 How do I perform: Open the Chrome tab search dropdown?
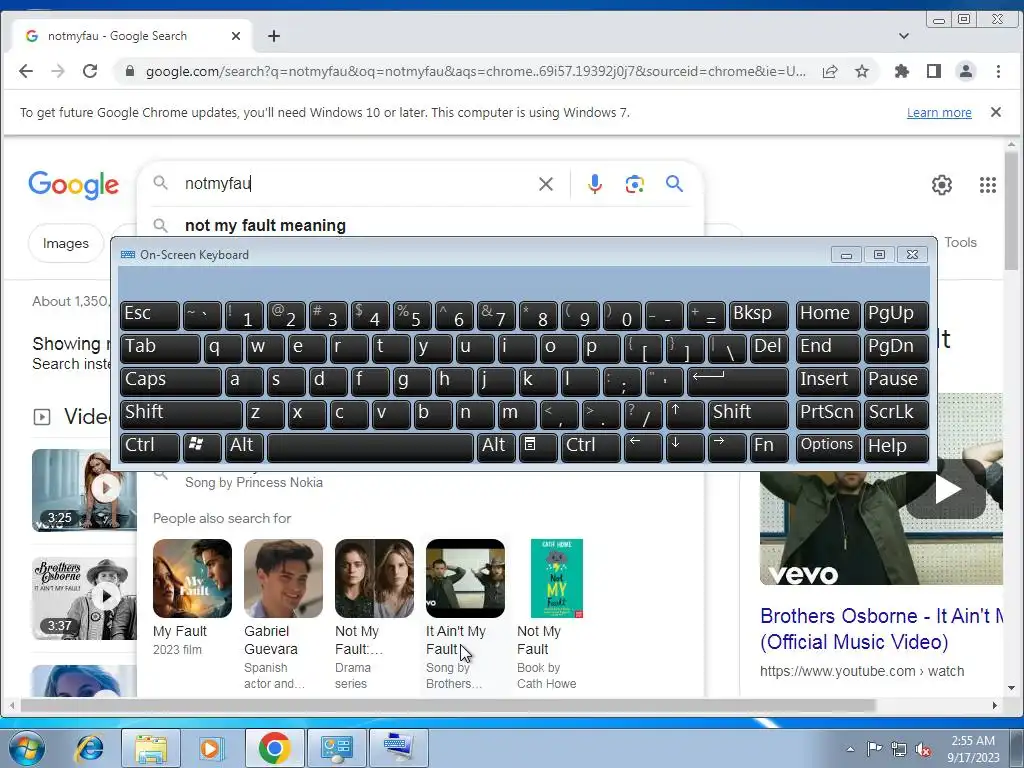pos(904,36)
